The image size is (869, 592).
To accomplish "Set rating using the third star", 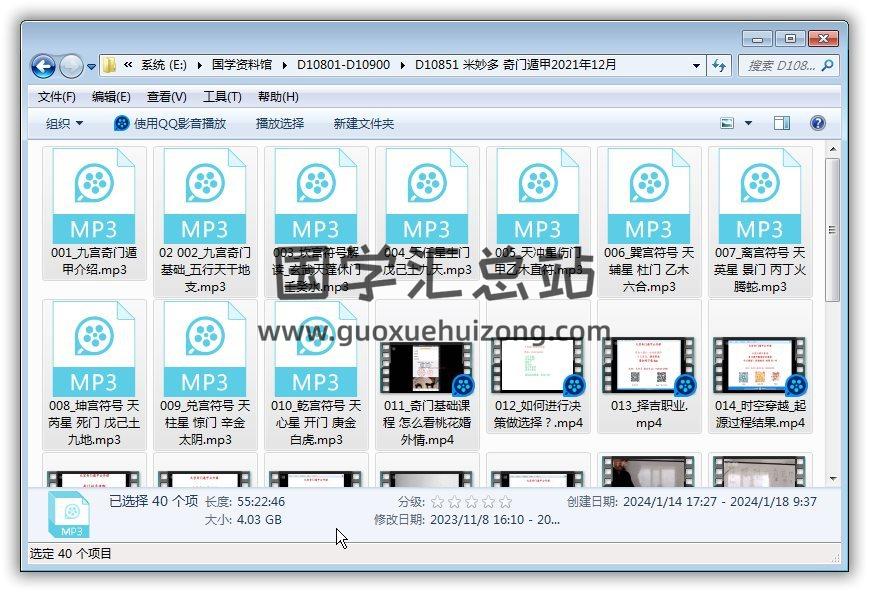I will [x=470, y=501].
